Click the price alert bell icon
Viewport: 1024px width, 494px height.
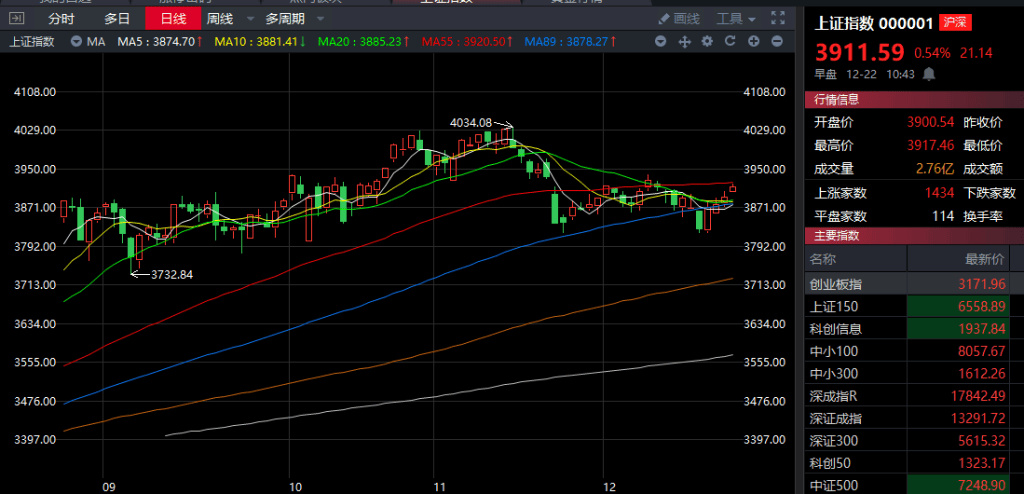929,74
